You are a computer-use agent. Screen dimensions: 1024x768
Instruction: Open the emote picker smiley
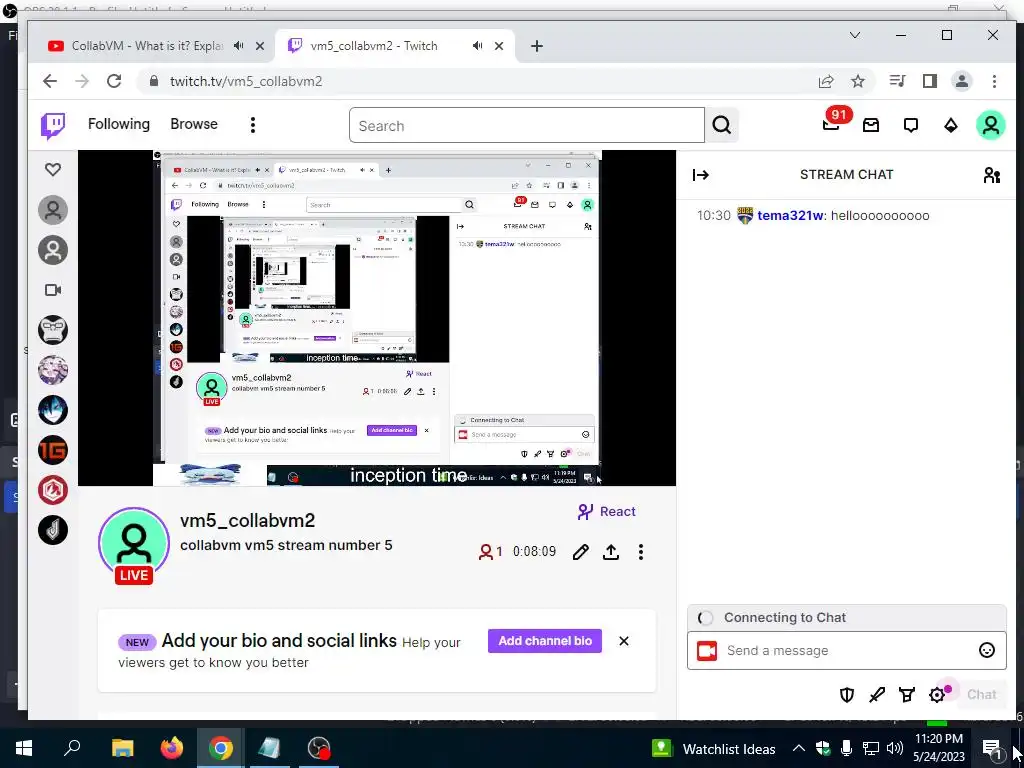(x=987, y=650)
